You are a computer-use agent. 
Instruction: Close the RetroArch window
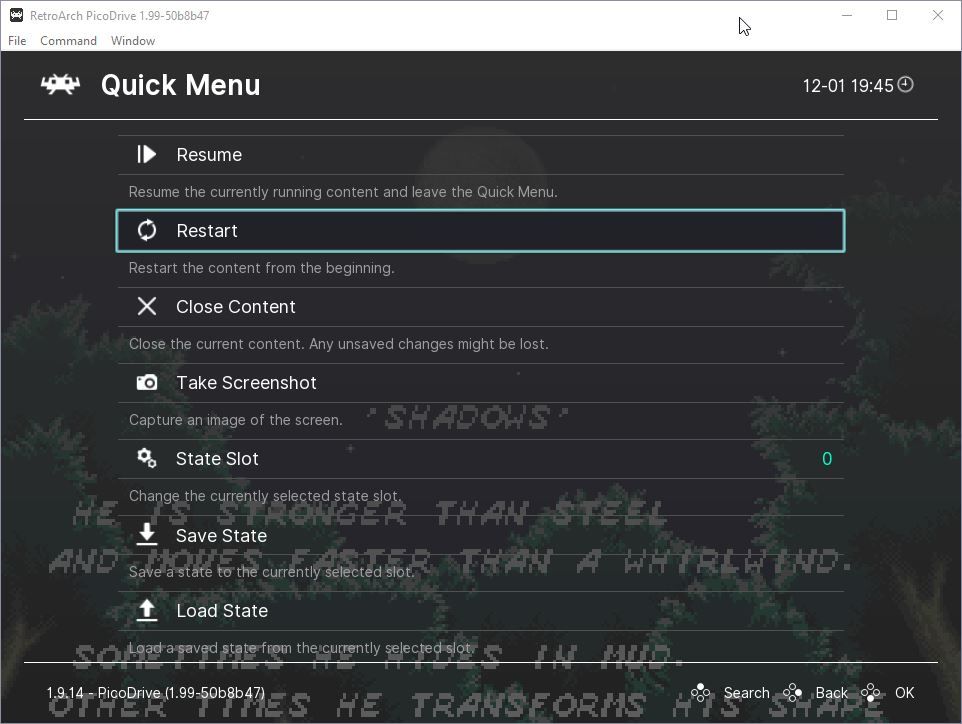point(937,15)
